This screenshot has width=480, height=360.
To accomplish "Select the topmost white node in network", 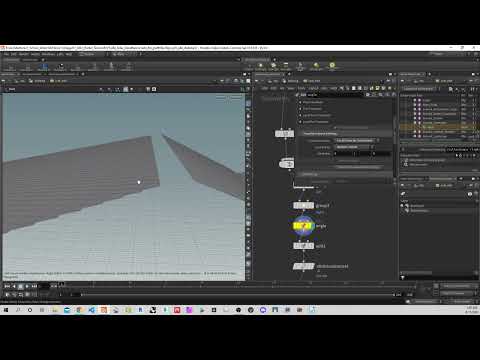I will click(284, 134).
